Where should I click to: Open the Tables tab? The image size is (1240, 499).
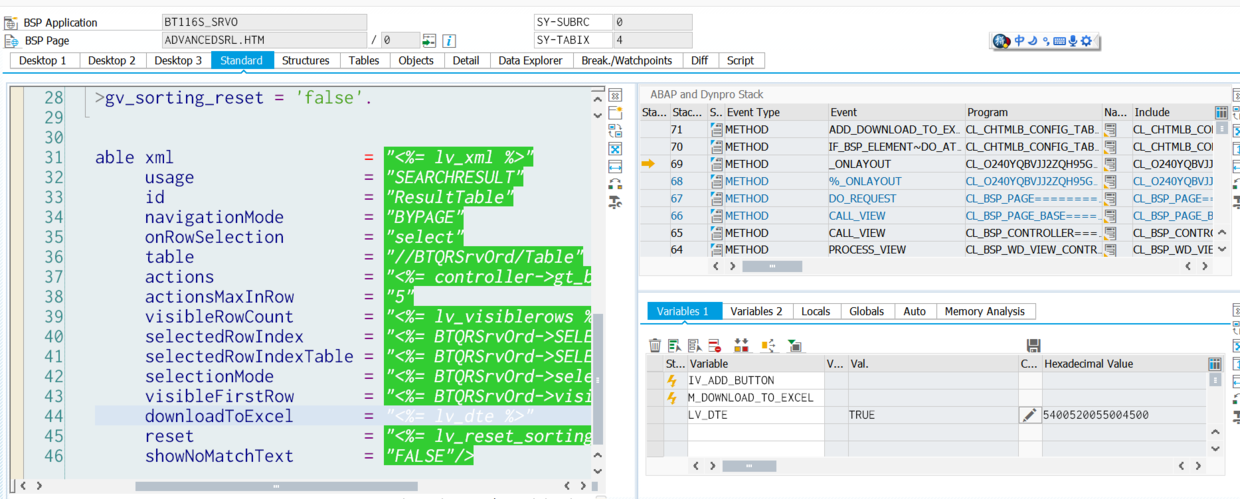(x=364, y=61)
